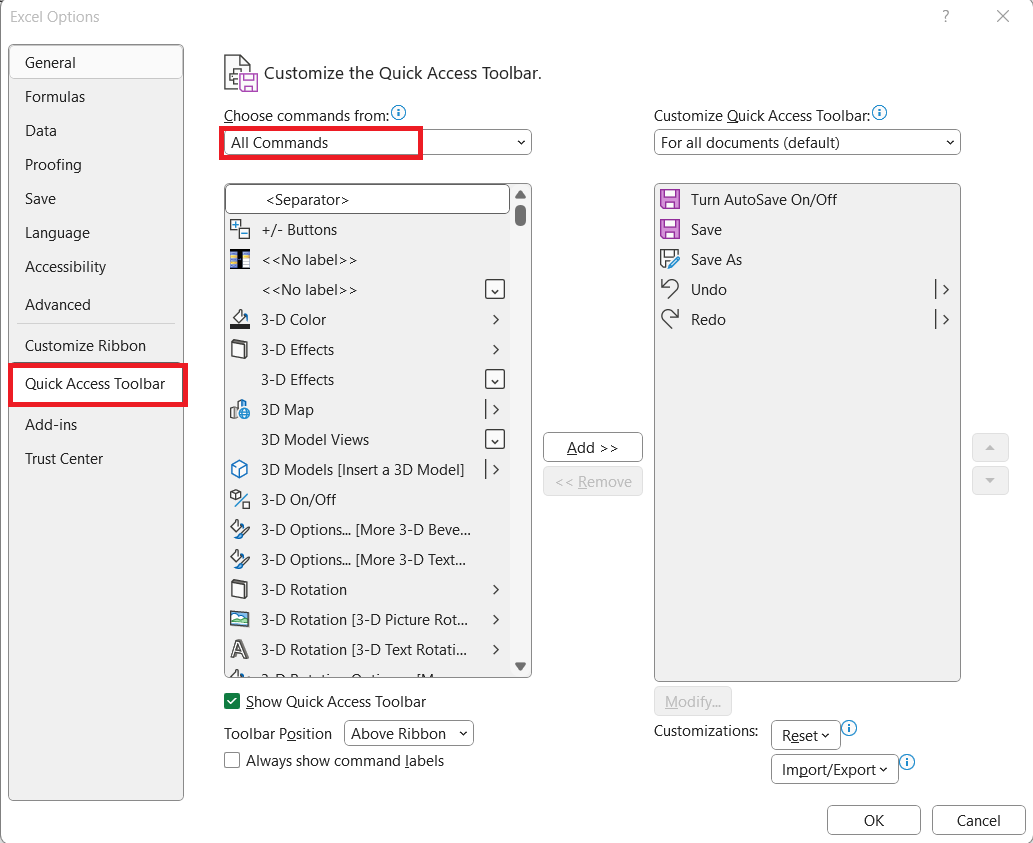1033x843 pixels.
Task: Click the Move Down arrow button
Action: click(990, 481)
